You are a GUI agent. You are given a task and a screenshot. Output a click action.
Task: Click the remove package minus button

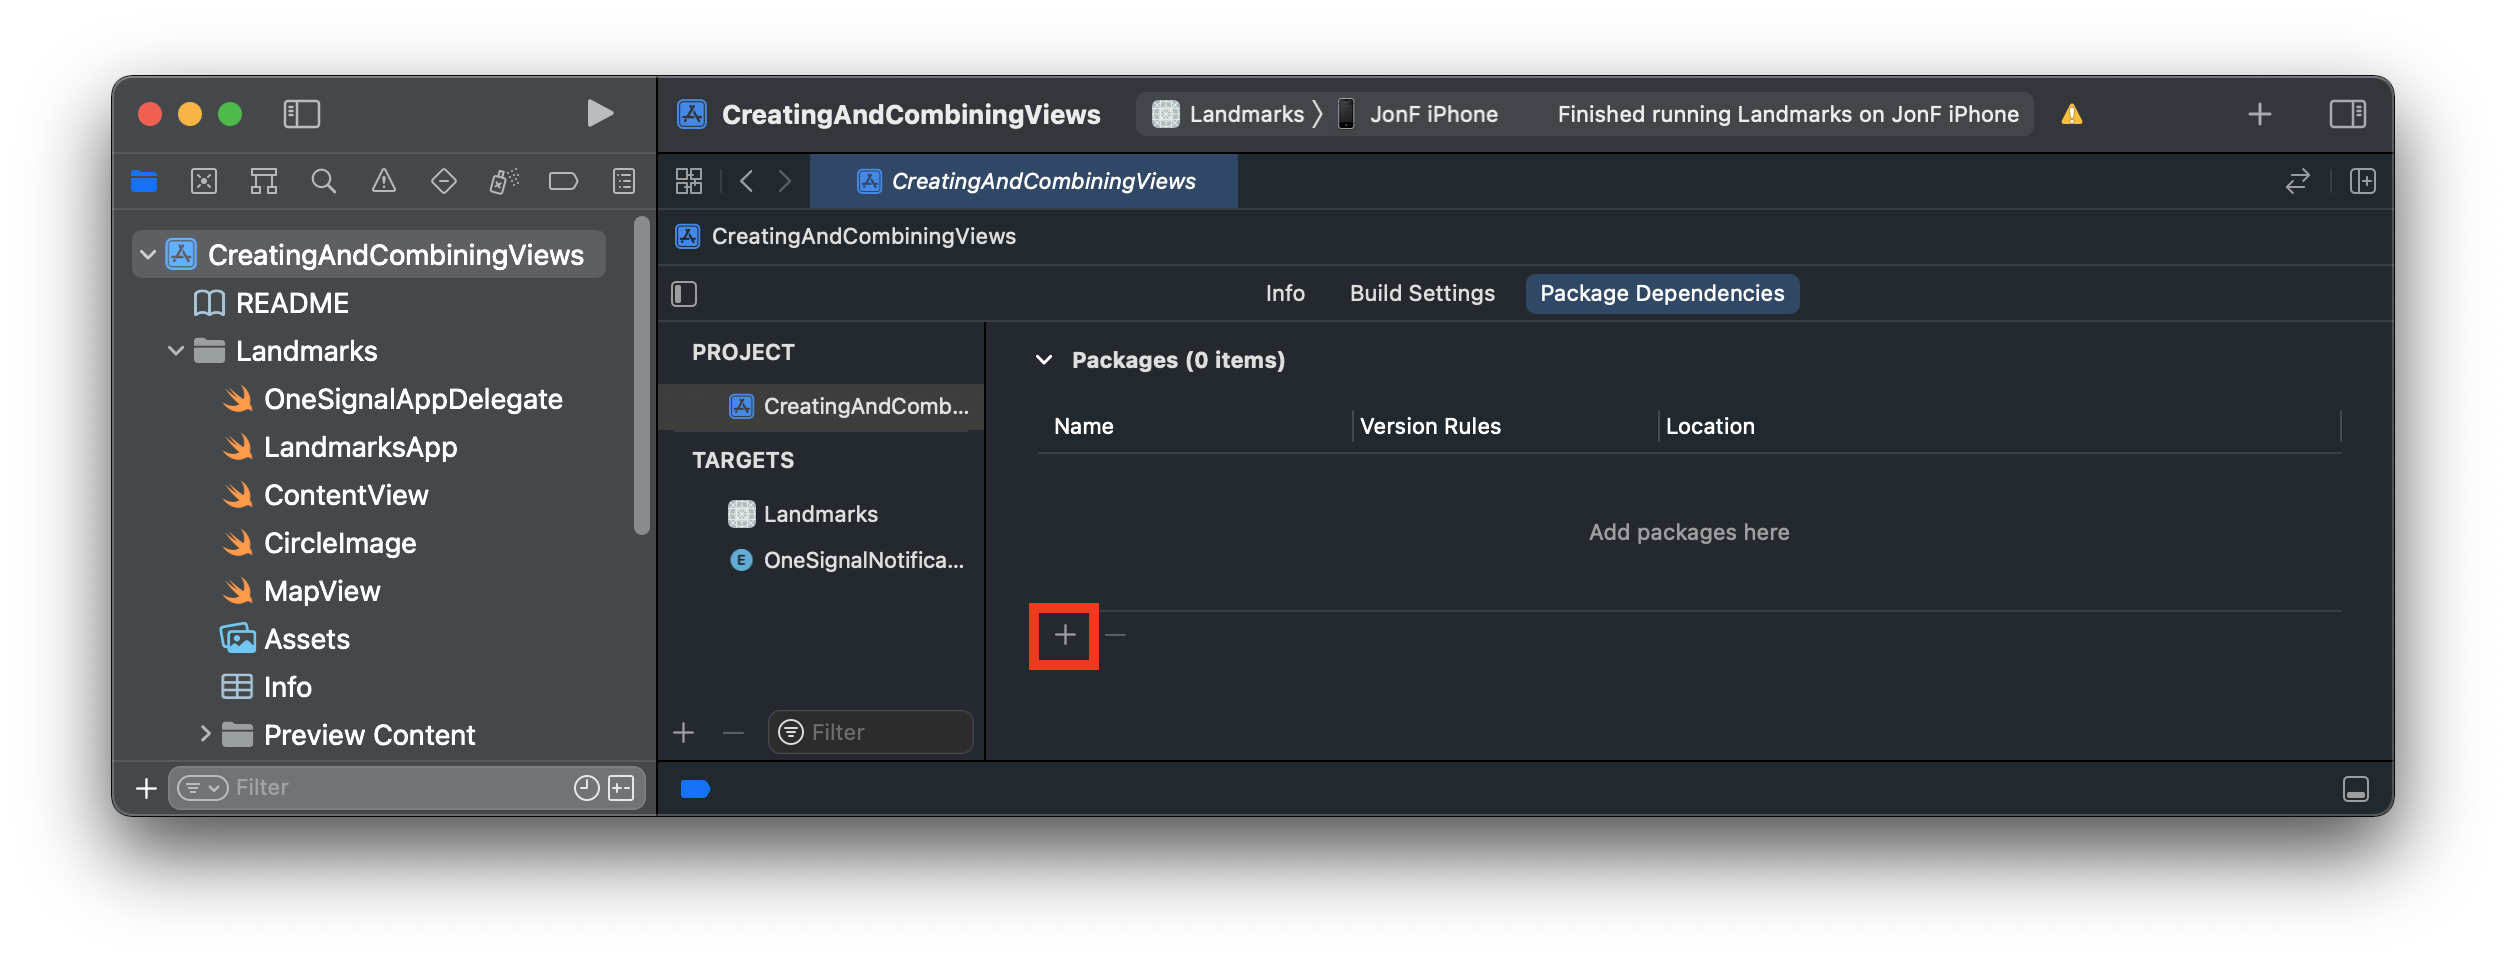tap(1116, 635)
